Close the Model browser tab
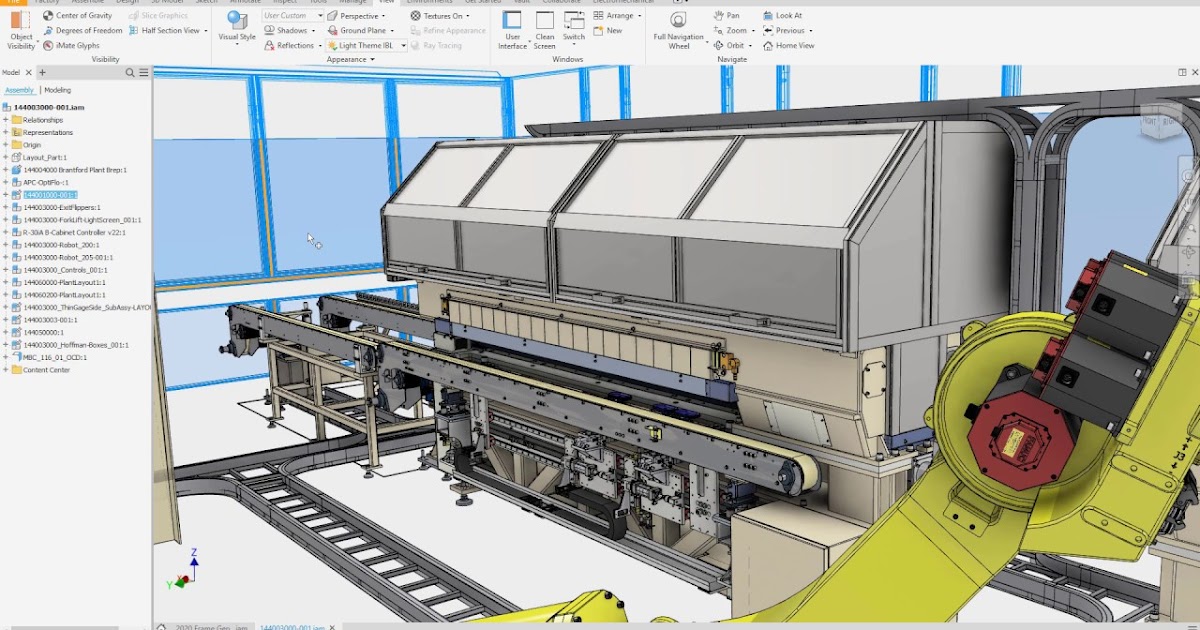Screen dimensions: 1200x630 [28, 73]
